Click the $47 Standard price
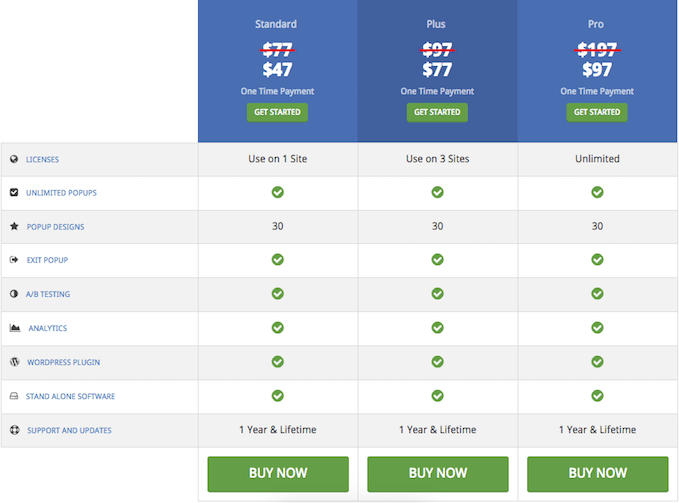 pos(277,69)
